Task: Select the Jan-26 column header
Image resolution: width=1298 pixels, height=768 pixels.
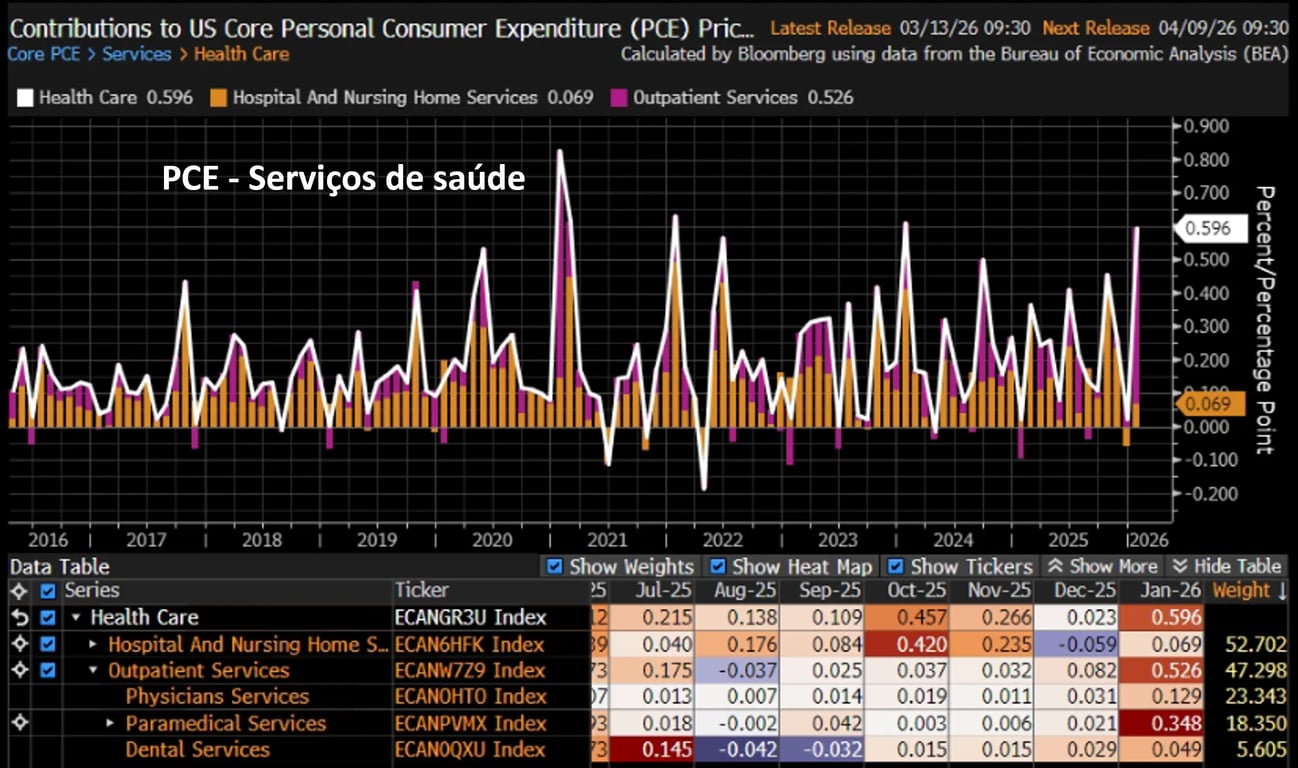Action: (x=1171, y=591)
